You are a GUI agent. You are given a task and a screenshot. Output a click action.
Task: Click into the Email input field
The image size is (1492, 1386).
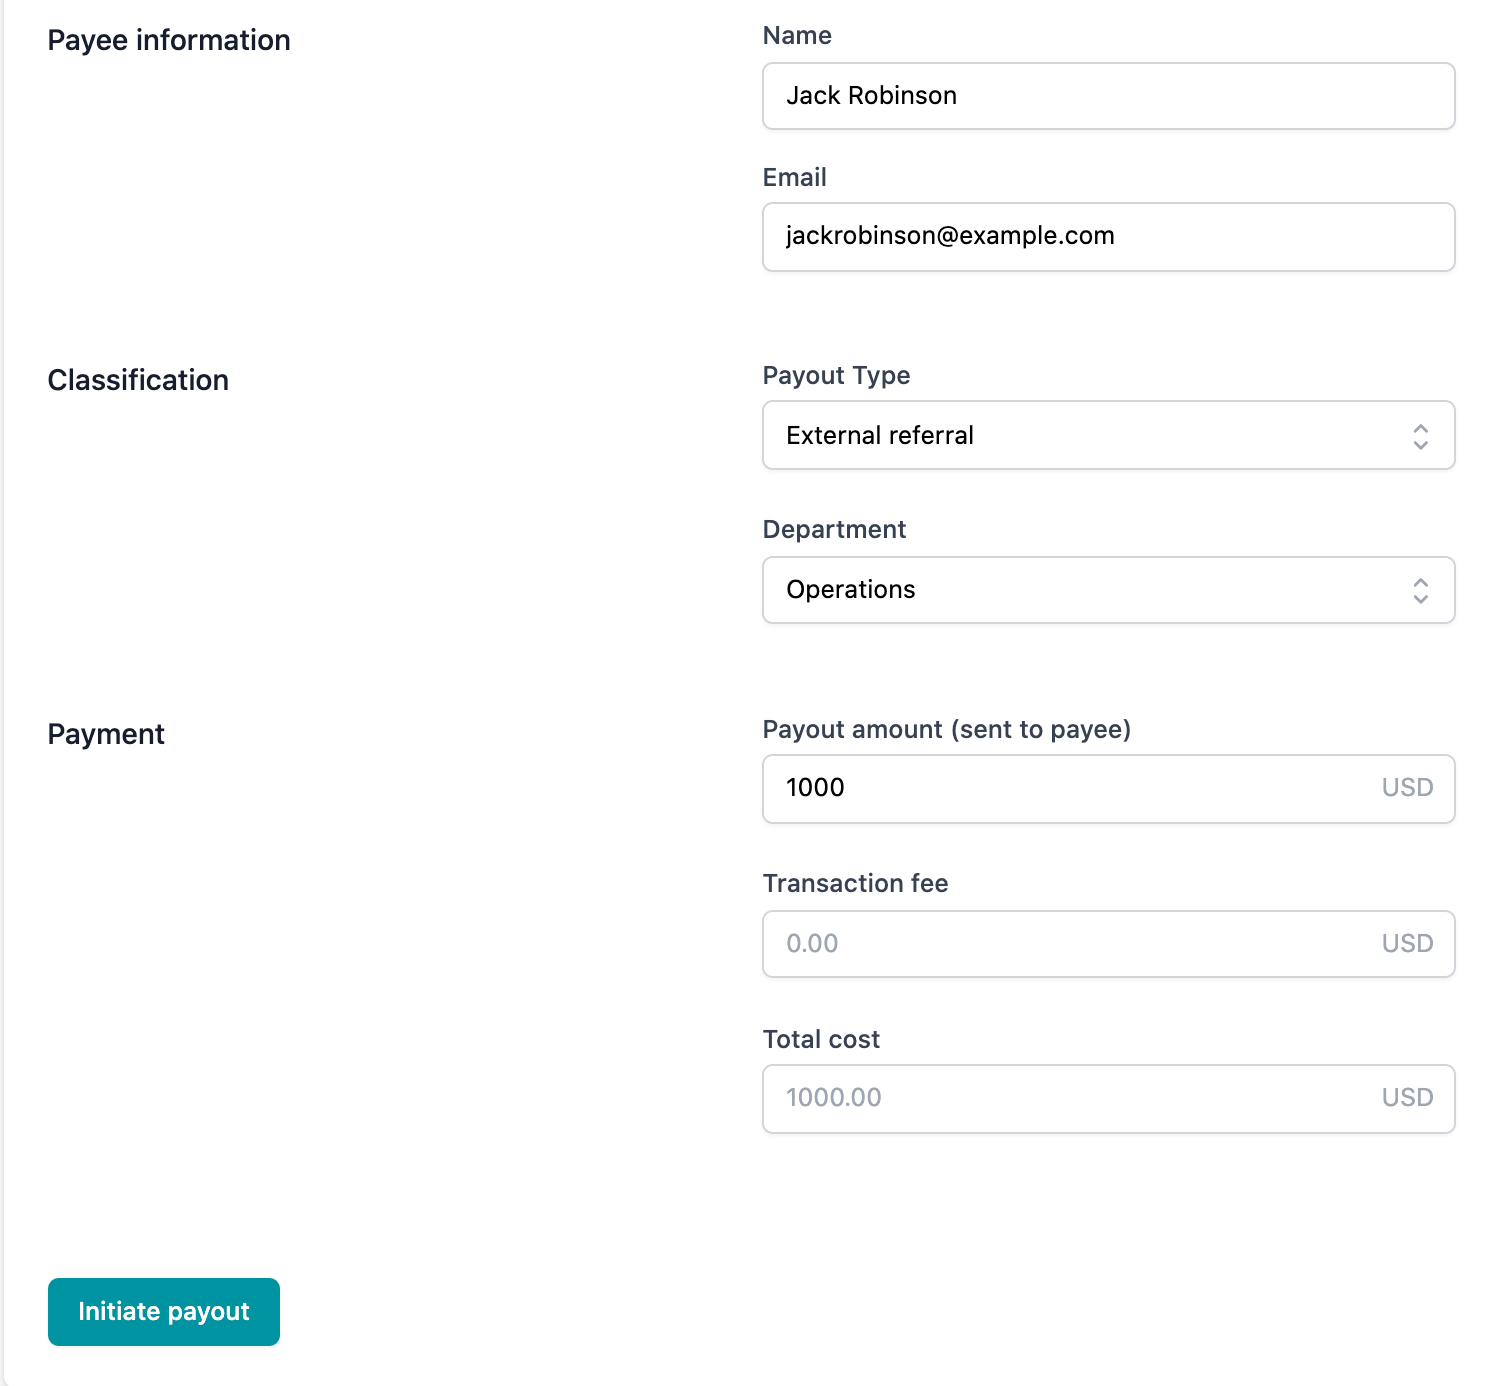pyautogui.click(x=1108, y=237)
